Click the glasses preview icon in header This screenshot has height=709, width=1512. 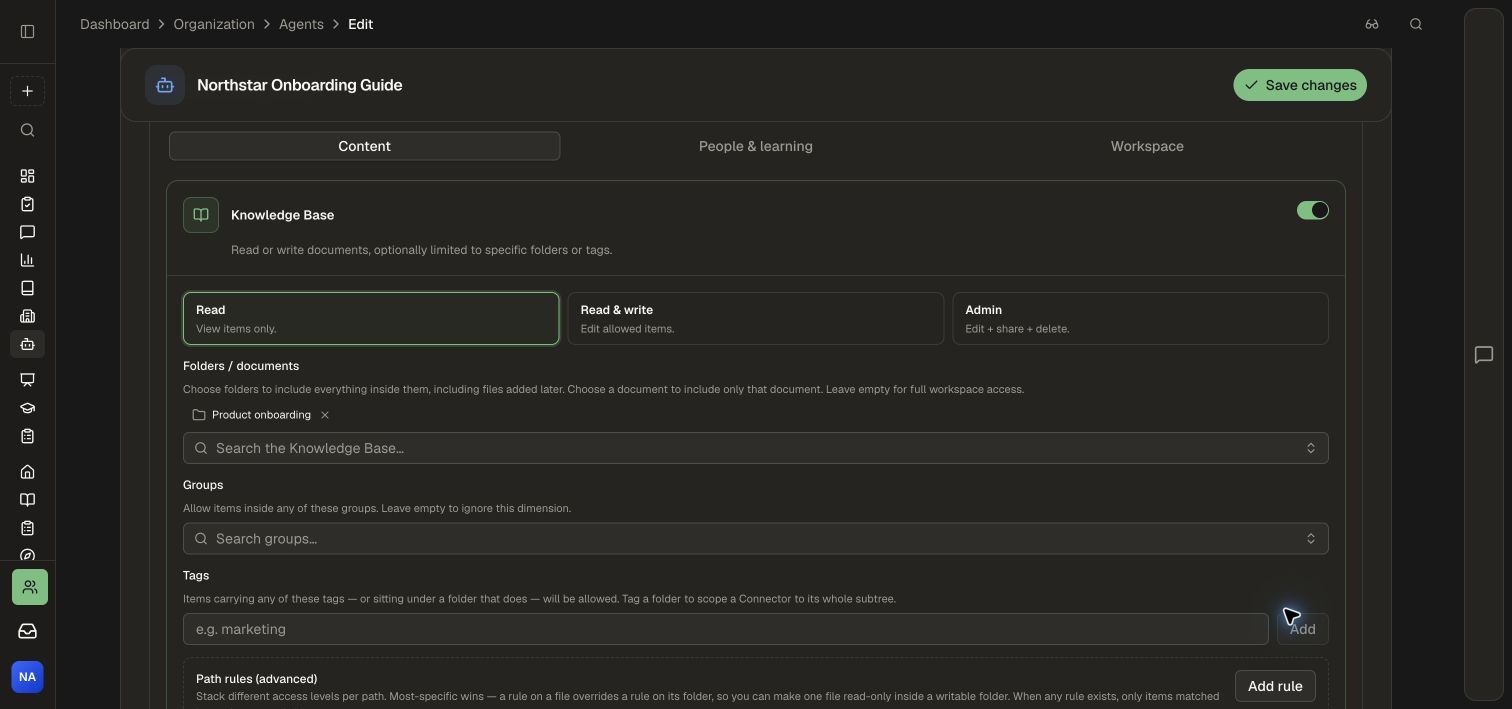[x=1372, y=24]
